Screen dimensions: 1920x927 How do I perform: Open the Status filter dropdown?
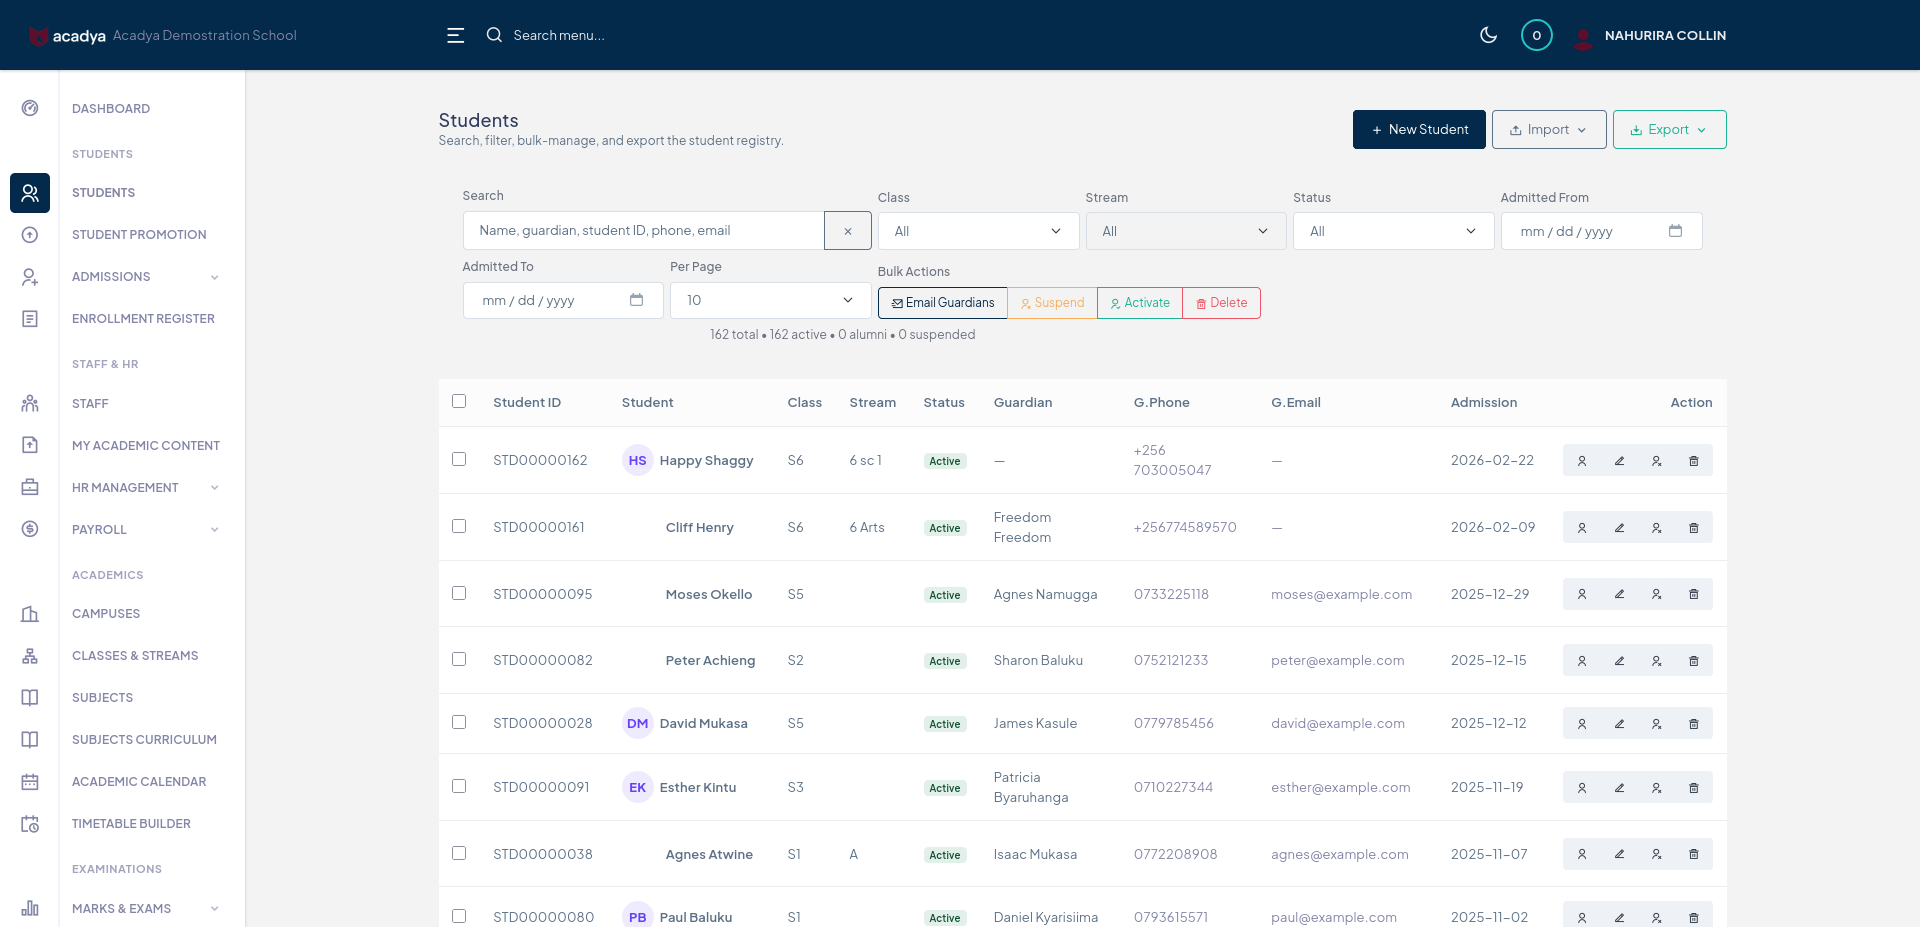[x=1393, y=231]
